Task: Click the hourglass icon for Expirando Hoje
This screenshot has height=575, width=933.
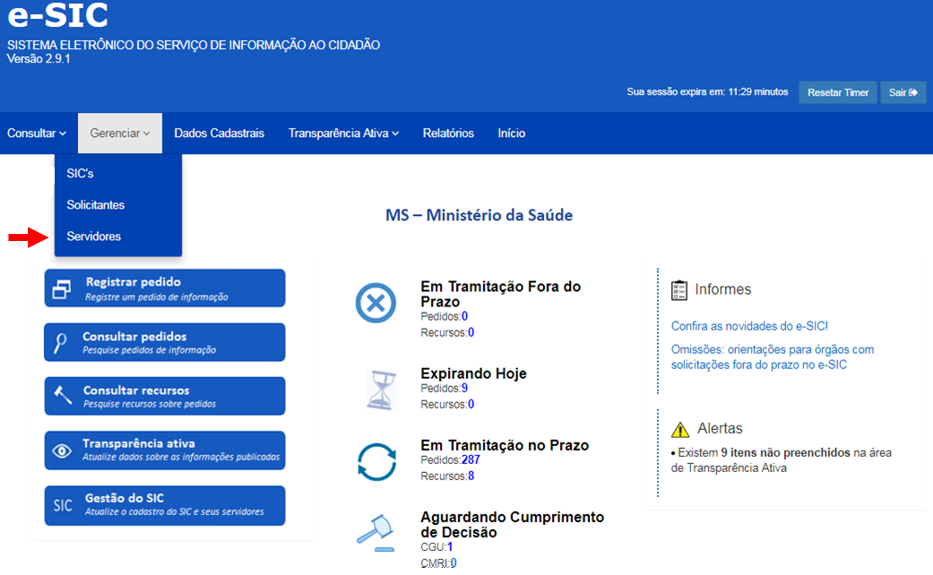Action: 381,390
